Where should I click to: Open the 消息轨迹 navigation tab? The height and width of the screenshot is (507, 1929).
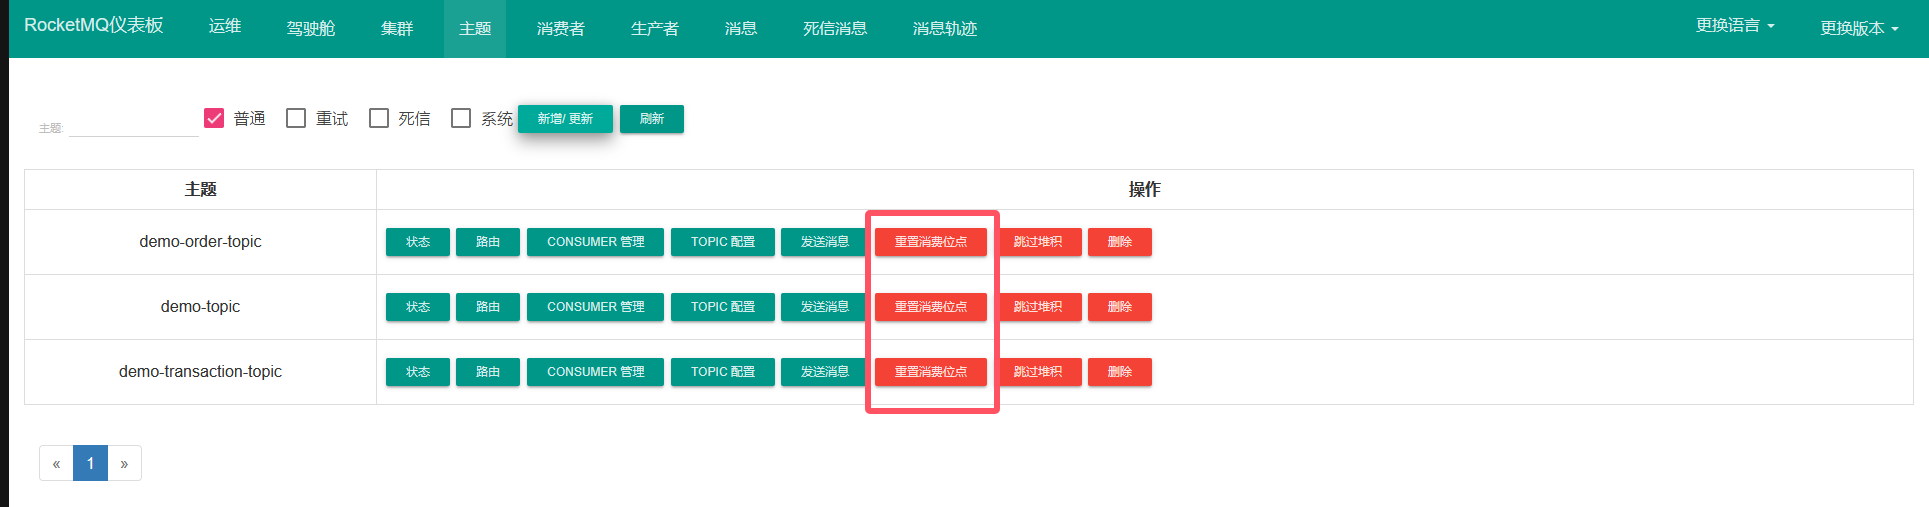click(x=944, y=28)
